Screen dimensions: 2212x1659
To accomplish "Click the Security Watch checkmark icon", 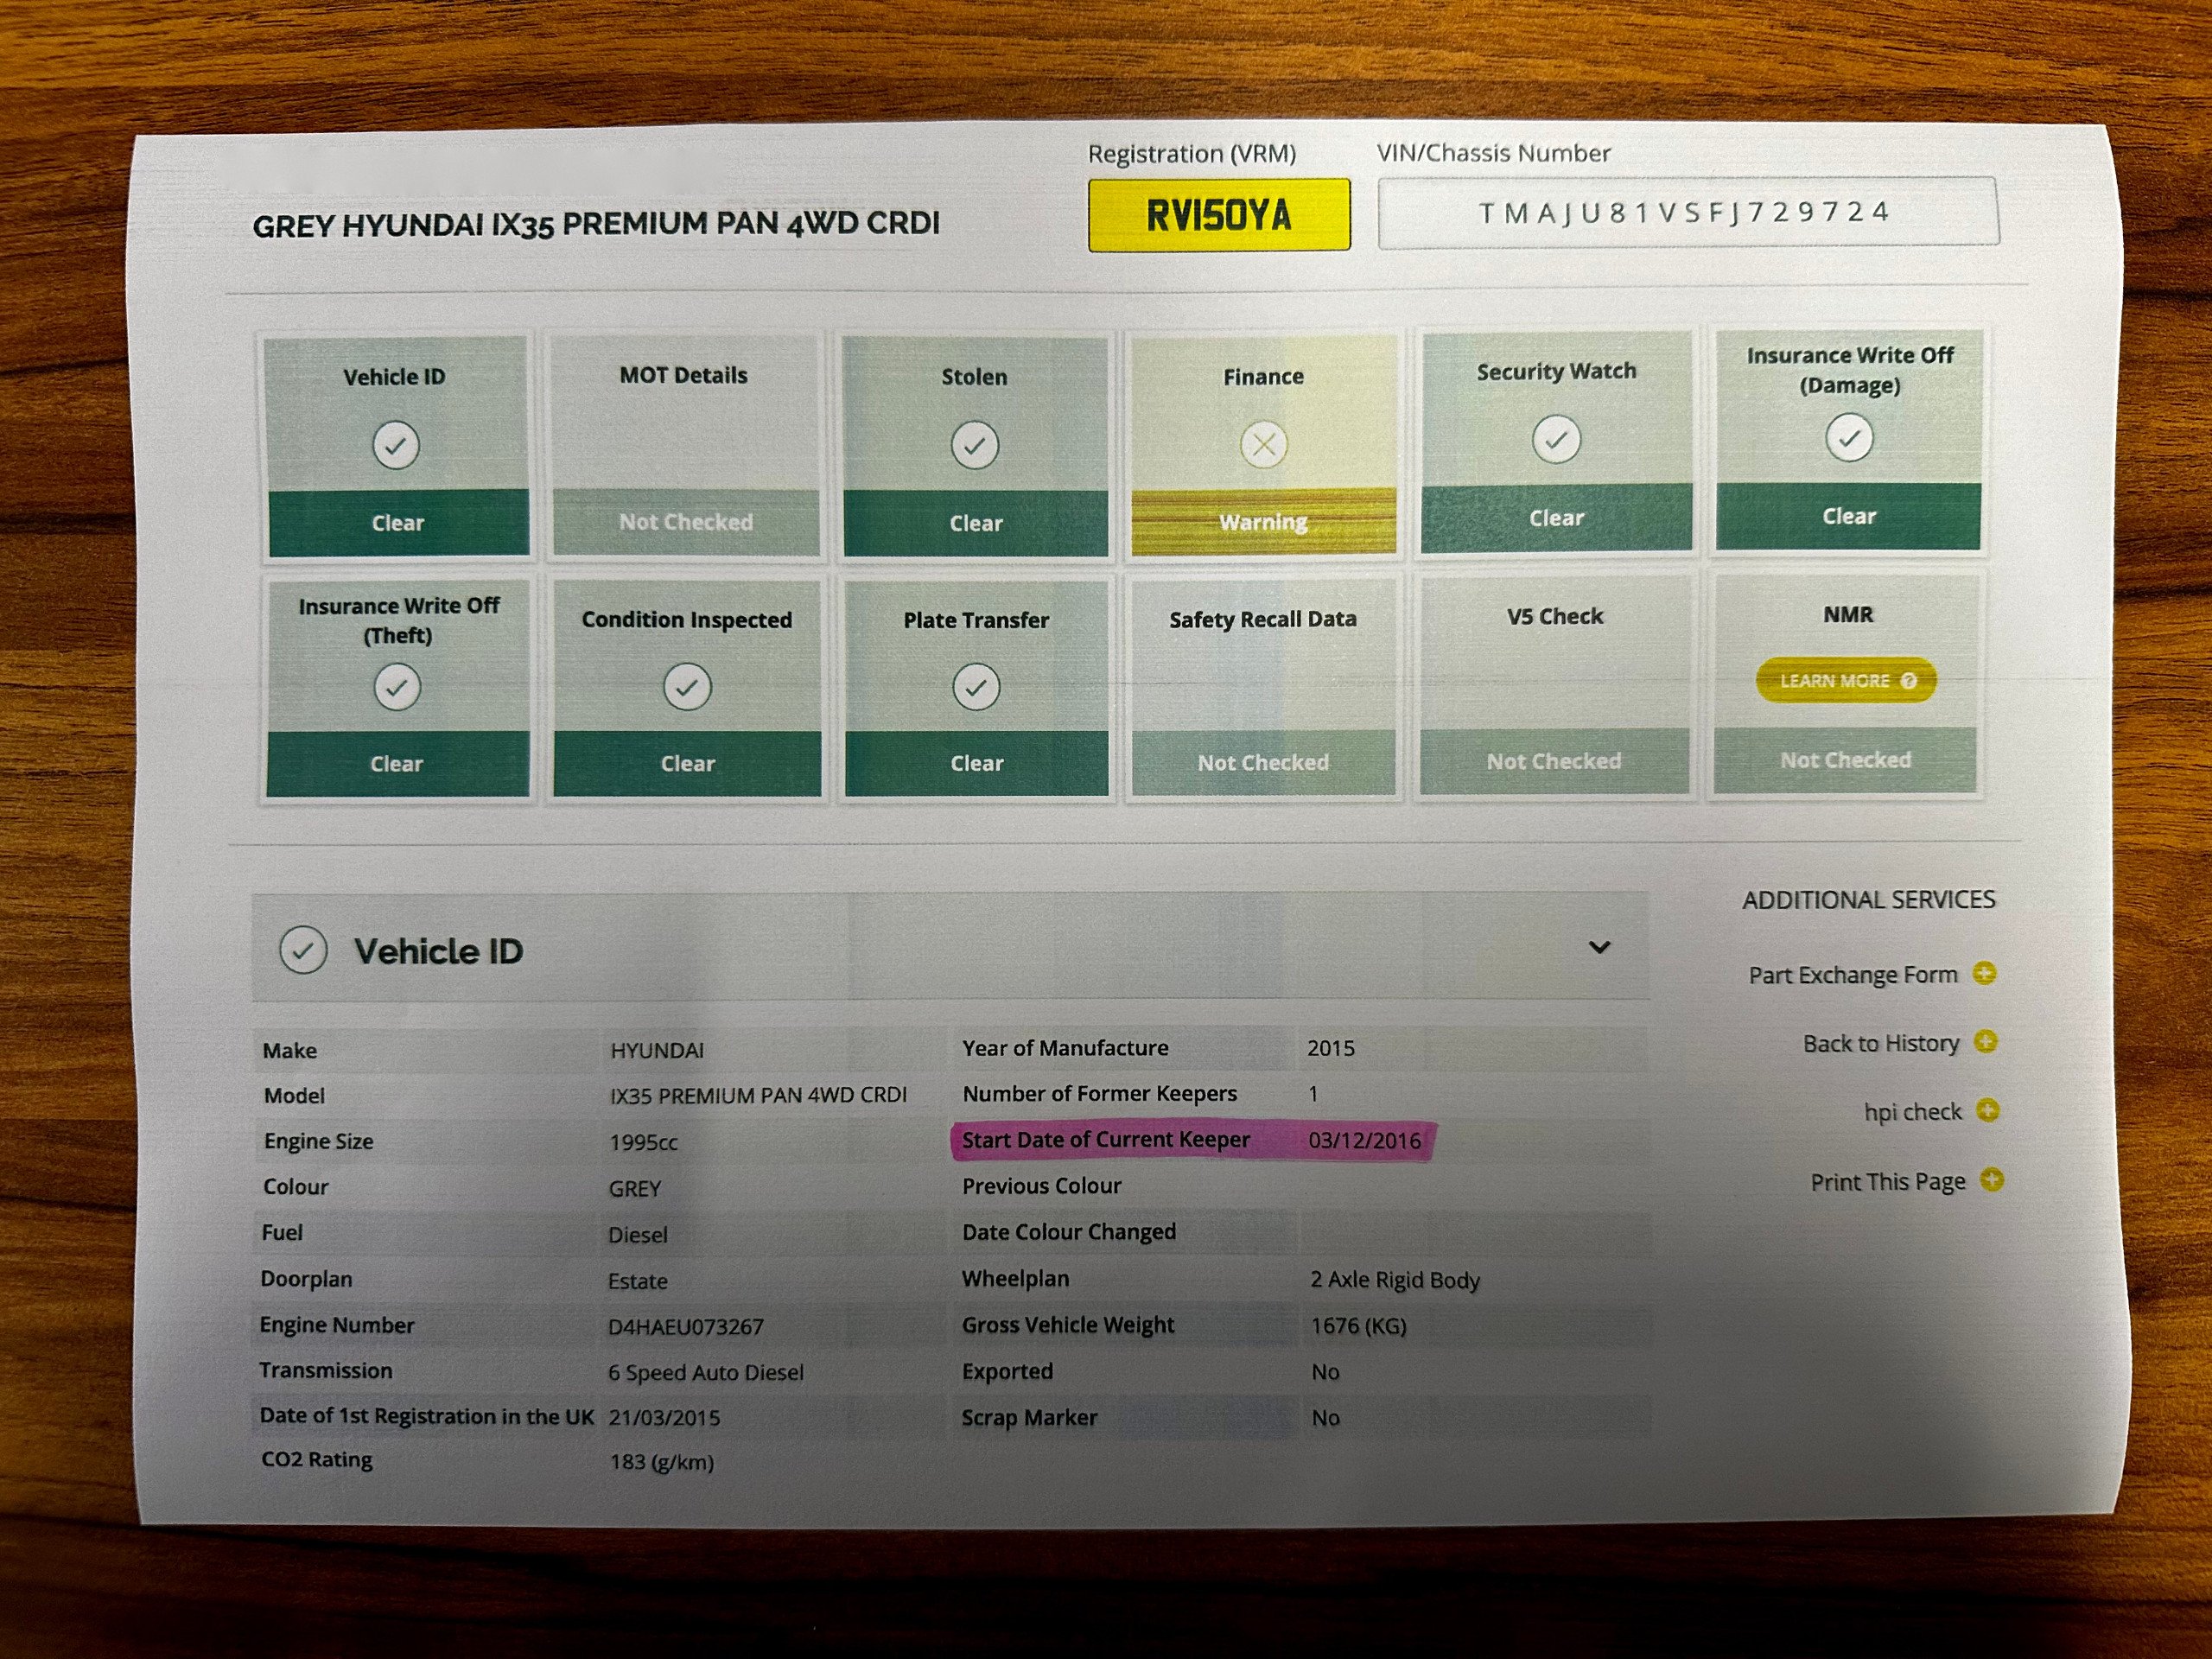I will pyautogui.click(x=1555, y=439).
